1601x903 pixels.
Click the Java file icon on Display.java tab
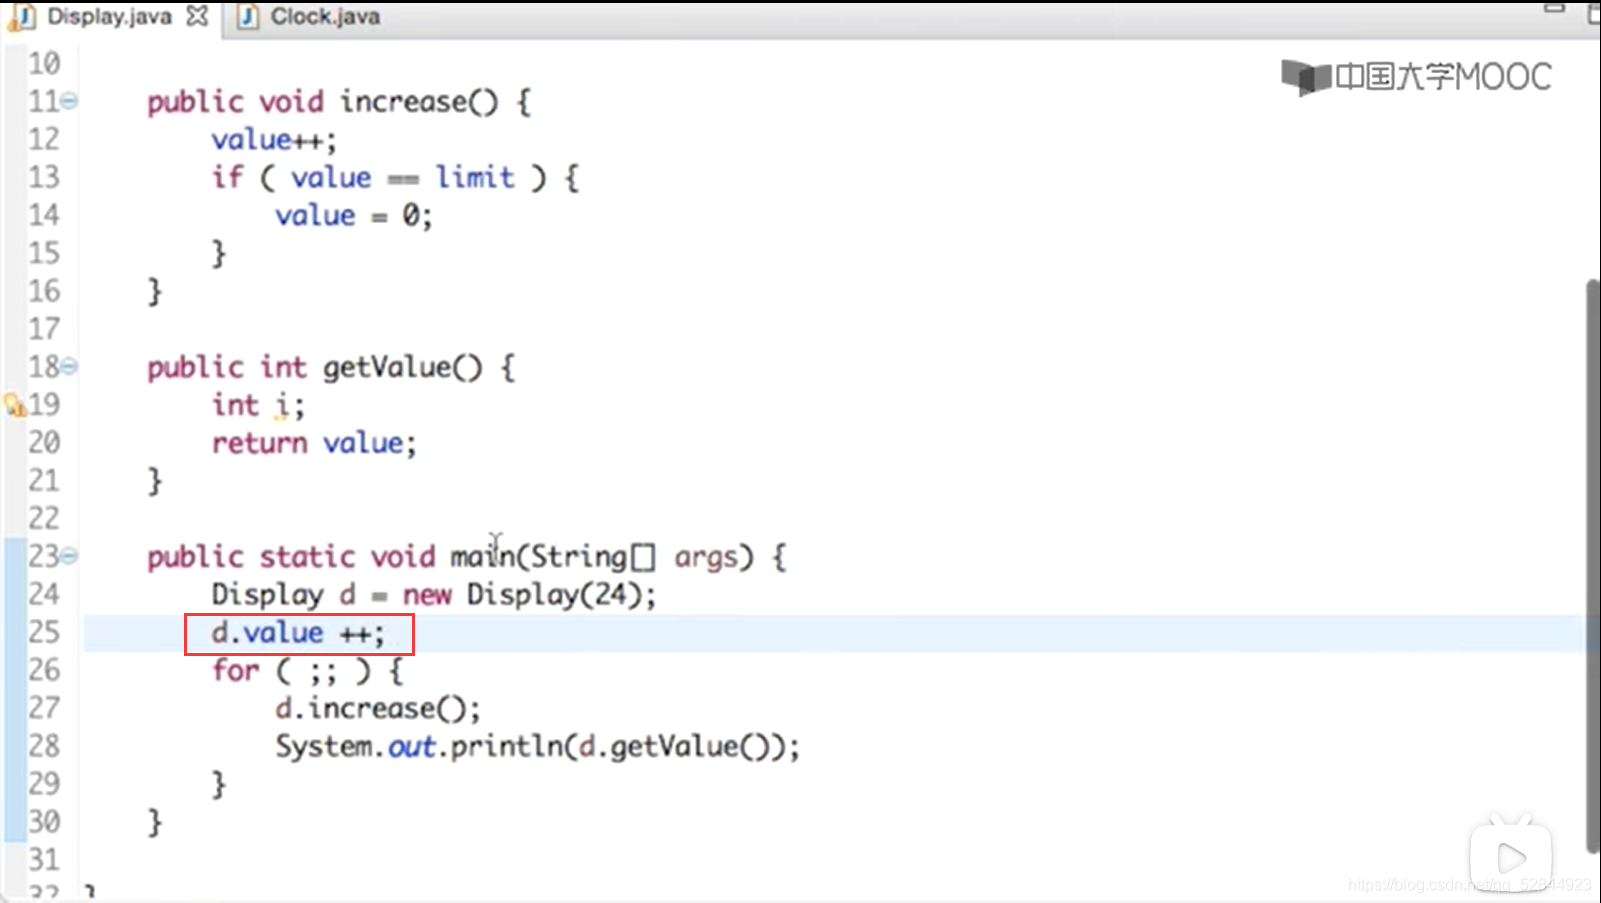(x=23, y=17)
